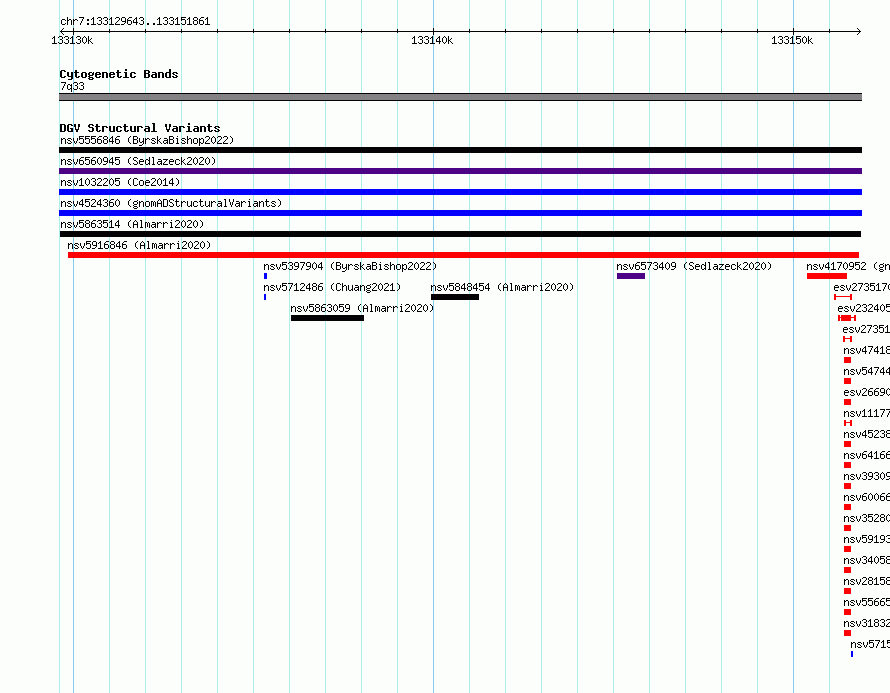Screen dimensions: 890x693
Task: Open the nsv4524360 (gnomADStructuralVariants) label
Action: (x=171, y=203)
